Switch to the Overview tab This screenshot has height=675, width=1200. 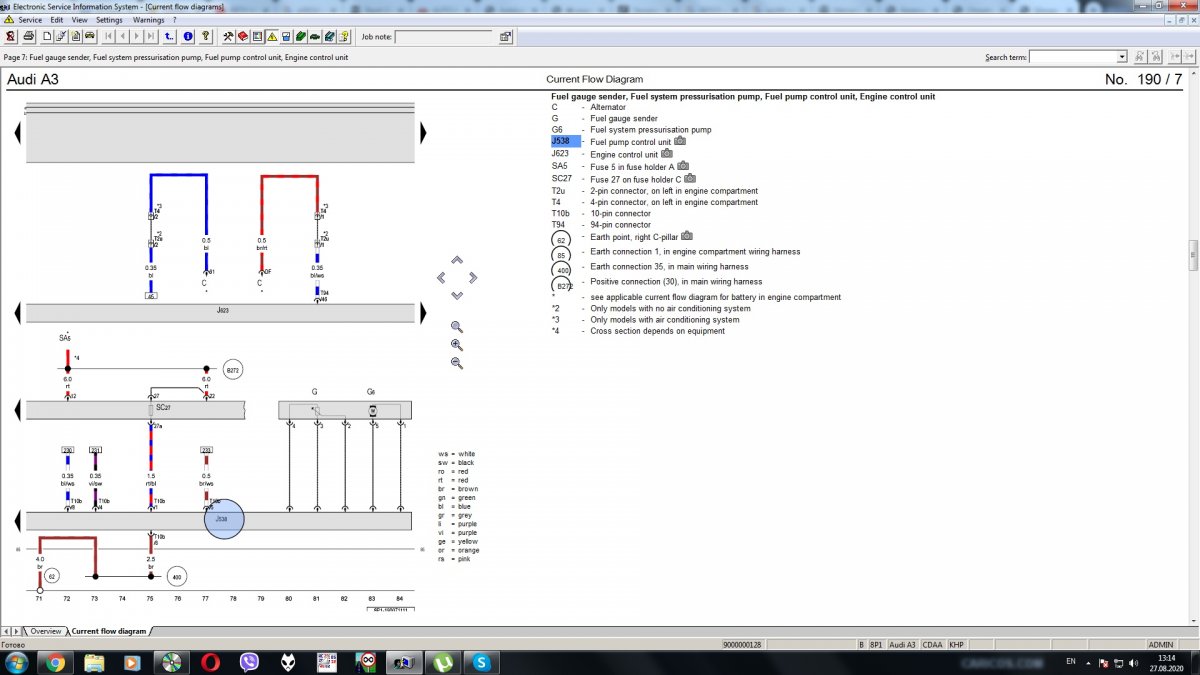point(45,631)
